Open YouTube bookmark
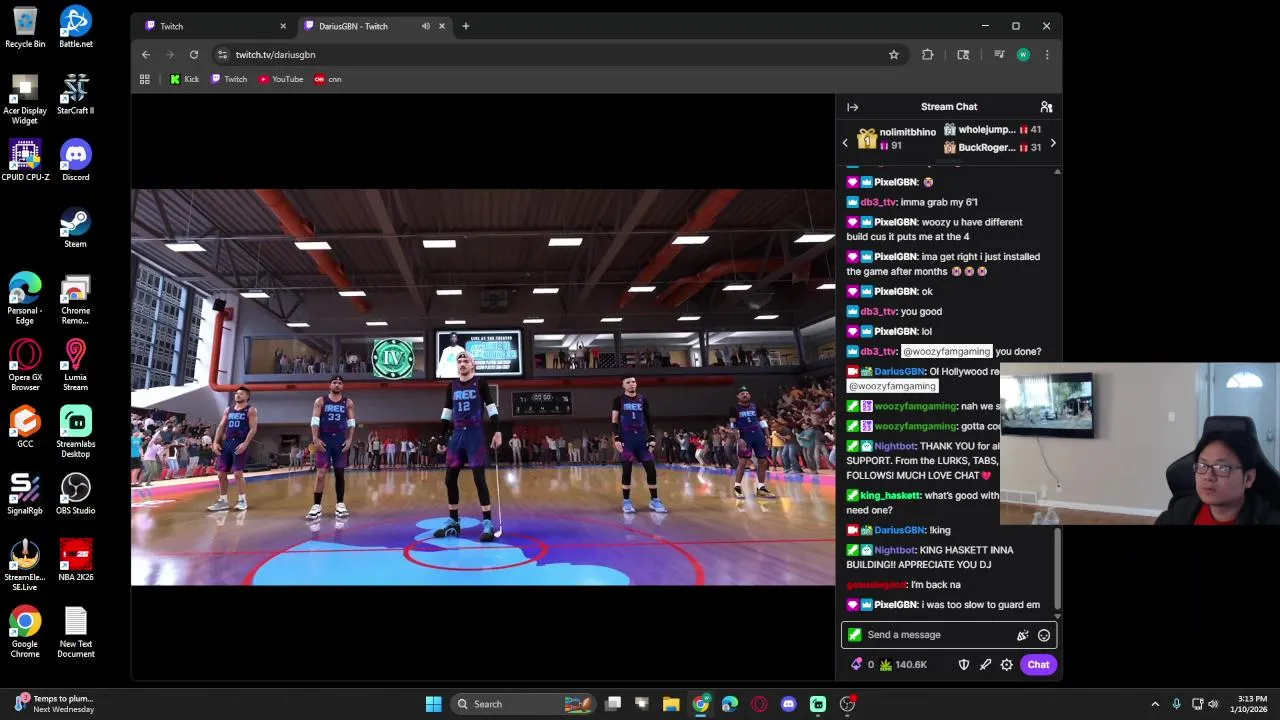Viewport: 1280px width, 720px height. [281, 79]
